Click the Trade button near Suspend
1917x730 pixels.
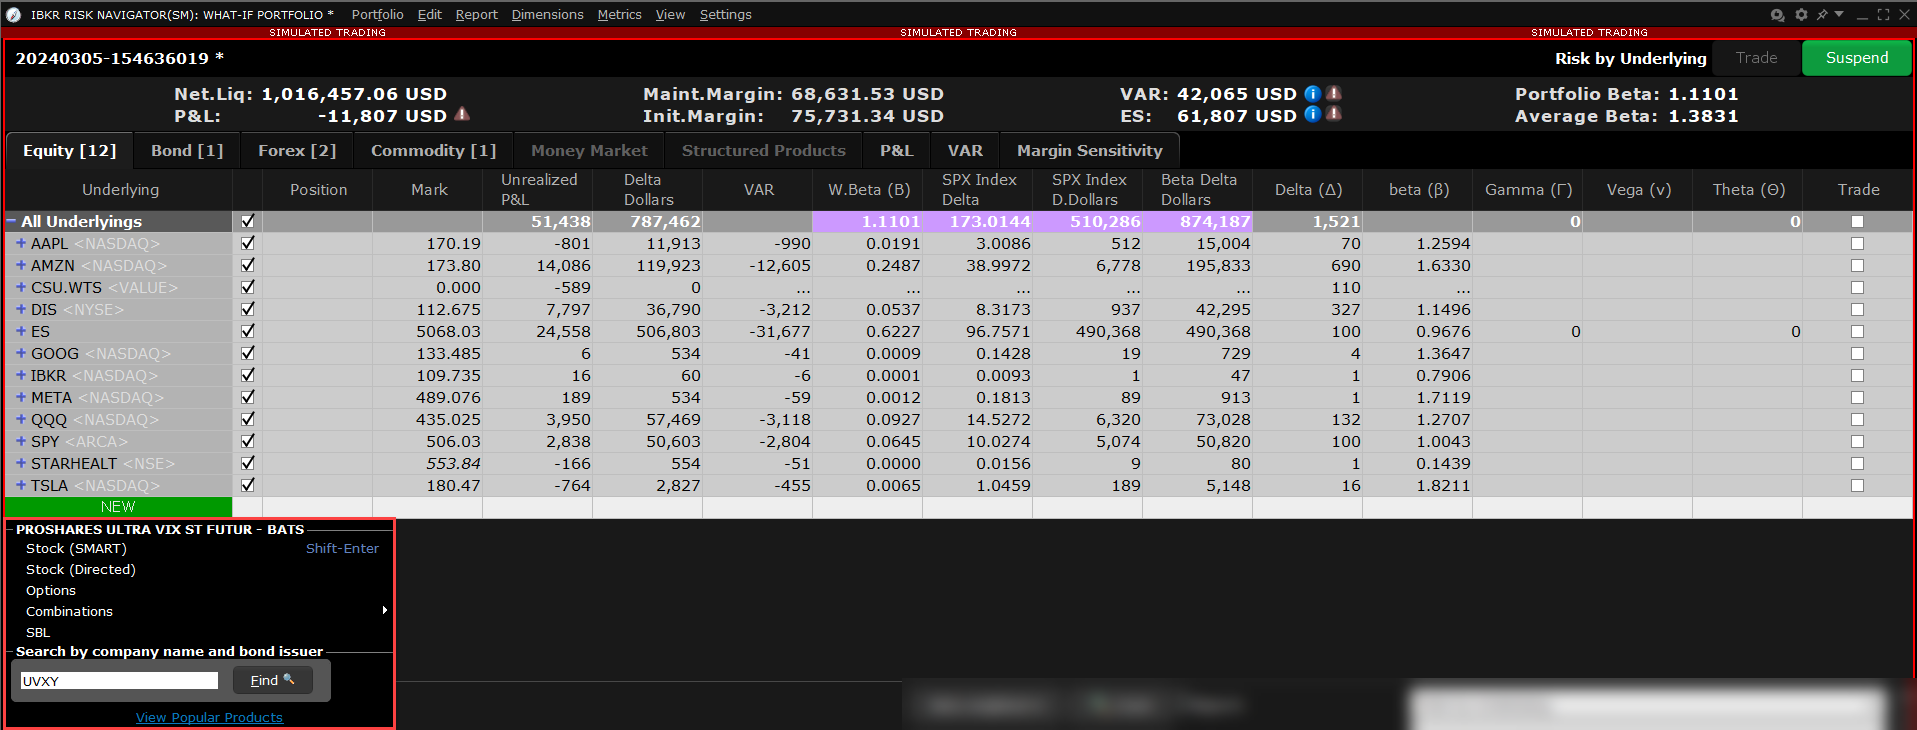tap(1756, 58)
